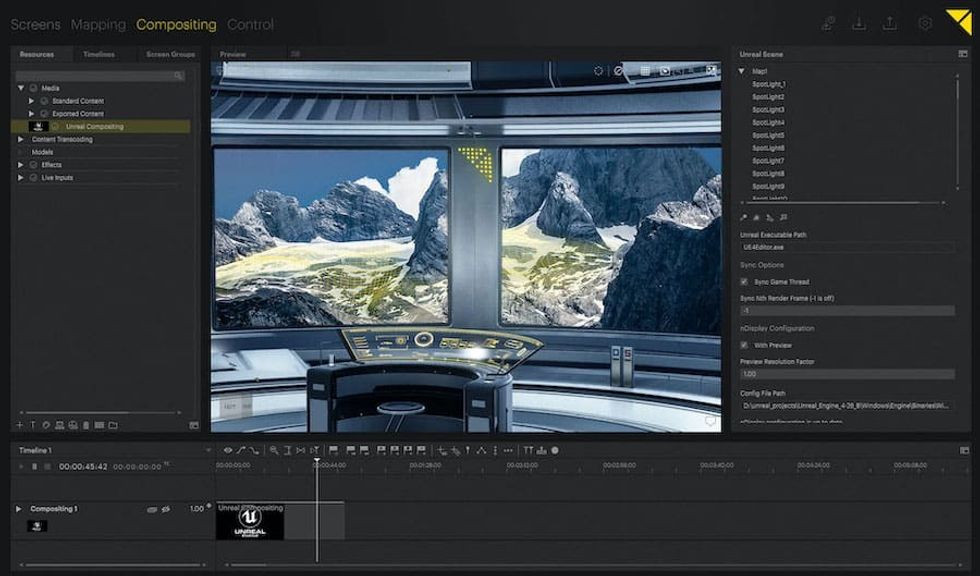Image resolution: width=980 pixels, height=576 pixels.
Task: Click the Preview Resolution Factor field
Action: (x=846, y=374)
